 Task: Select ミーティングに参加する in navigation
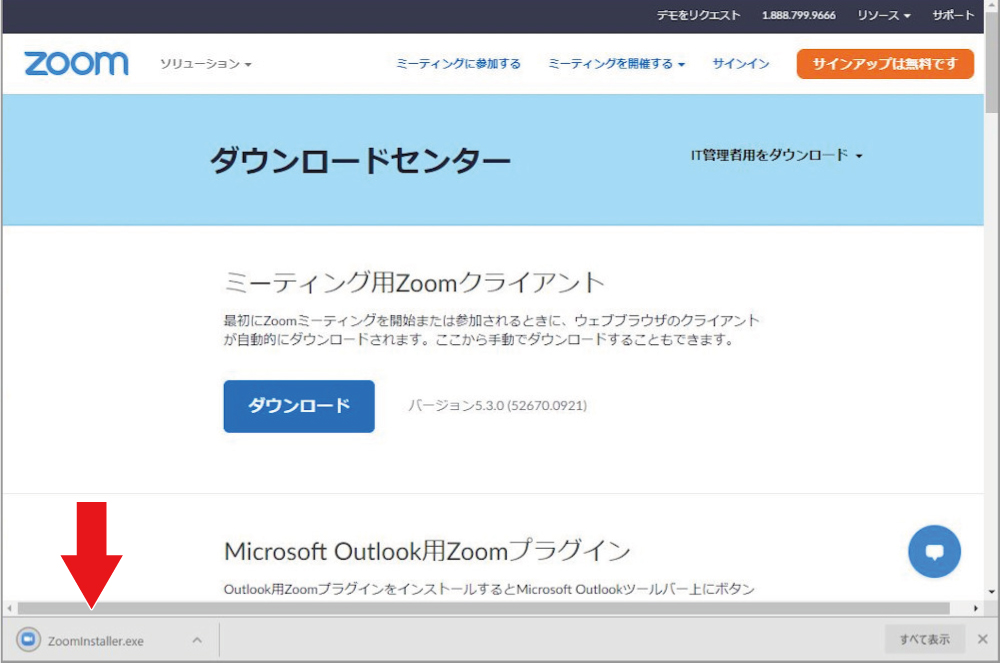coord(458,64)
